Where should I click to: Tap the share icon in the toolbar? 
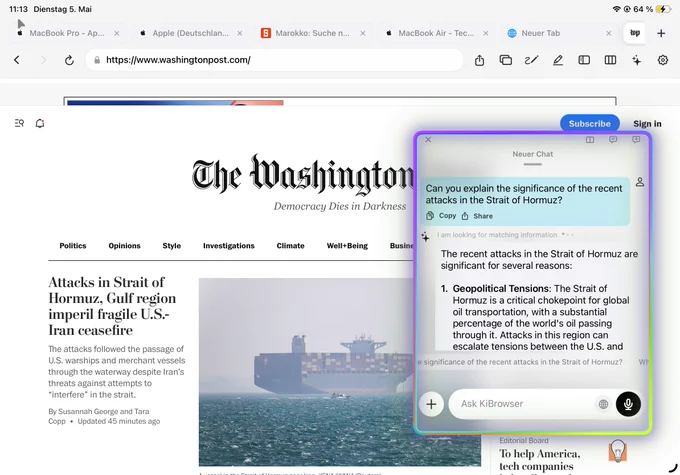pos(479,60)
